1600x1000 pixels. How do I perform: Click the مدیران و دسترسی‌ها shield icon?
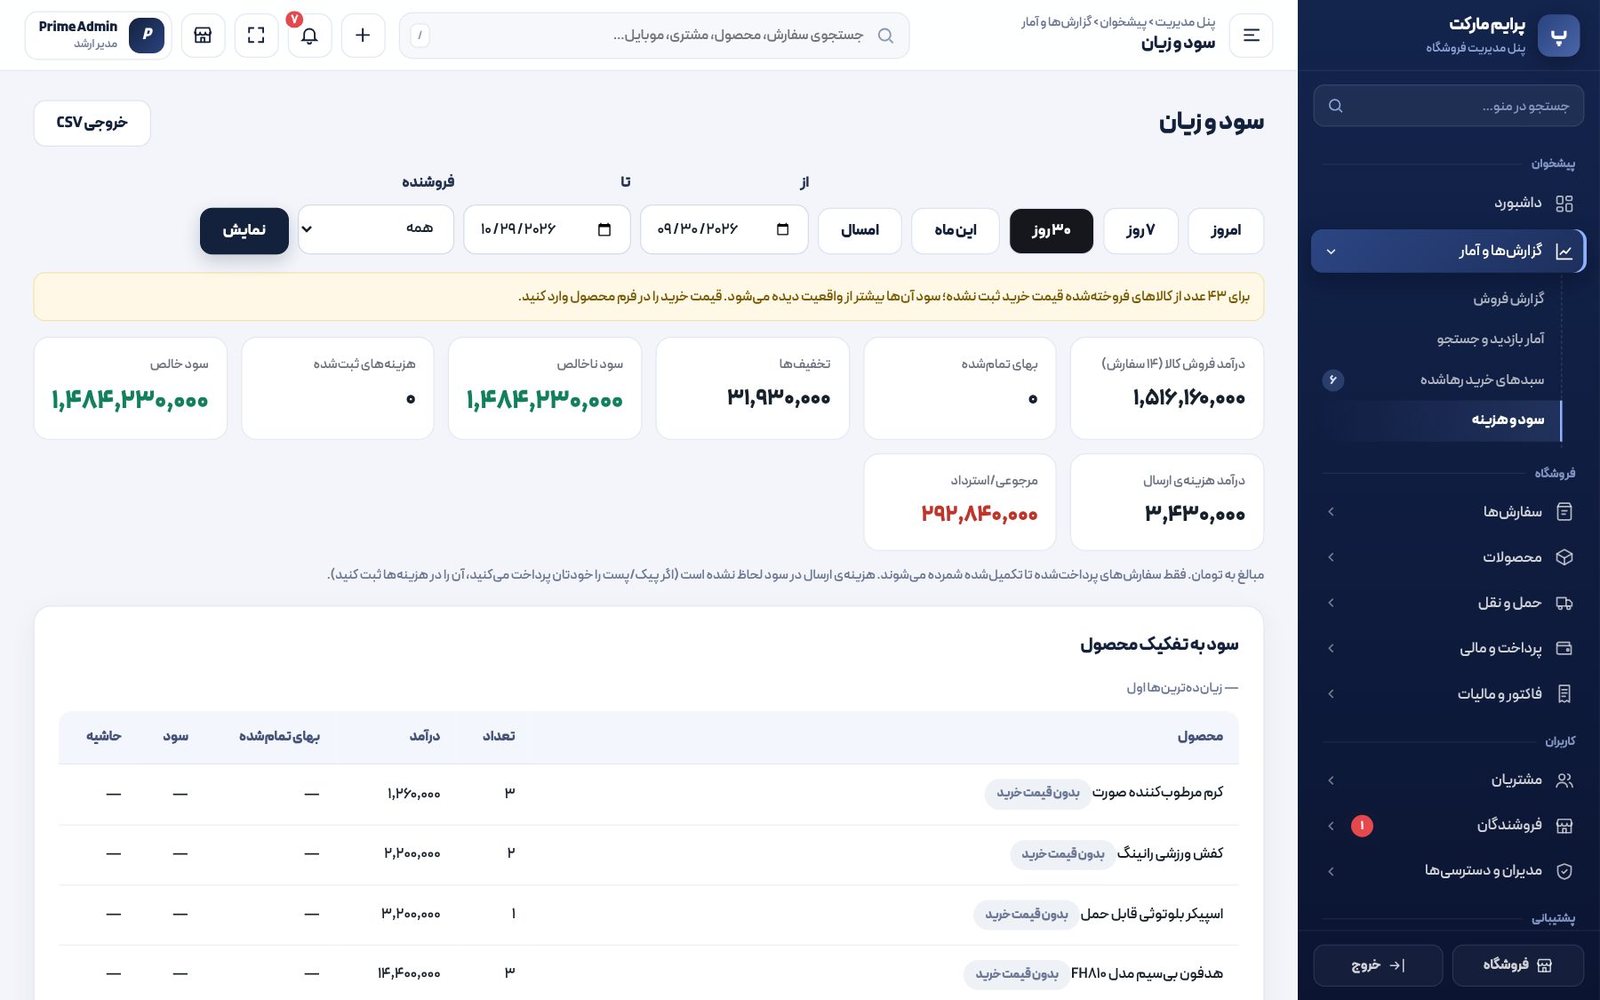1564,871
